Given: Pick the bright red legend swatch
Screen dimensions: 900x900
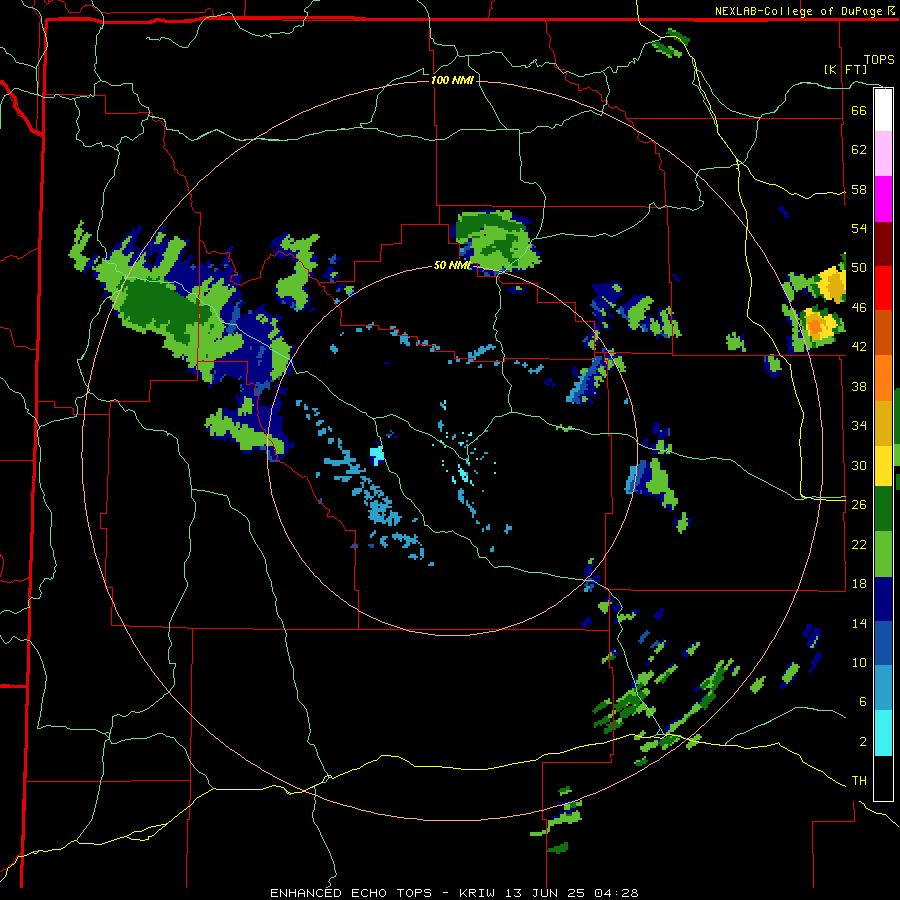Looking at the screenshot, I should [x=883, y=288].
